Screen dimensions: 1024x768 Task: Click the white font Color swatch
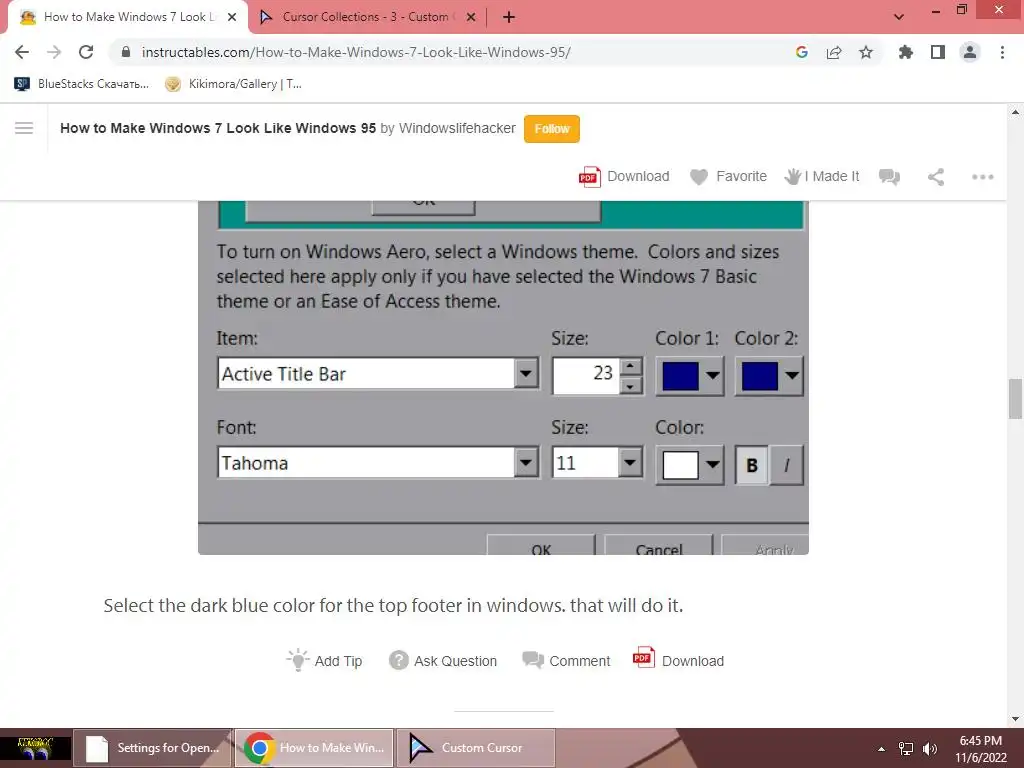(x=680, y=465)
